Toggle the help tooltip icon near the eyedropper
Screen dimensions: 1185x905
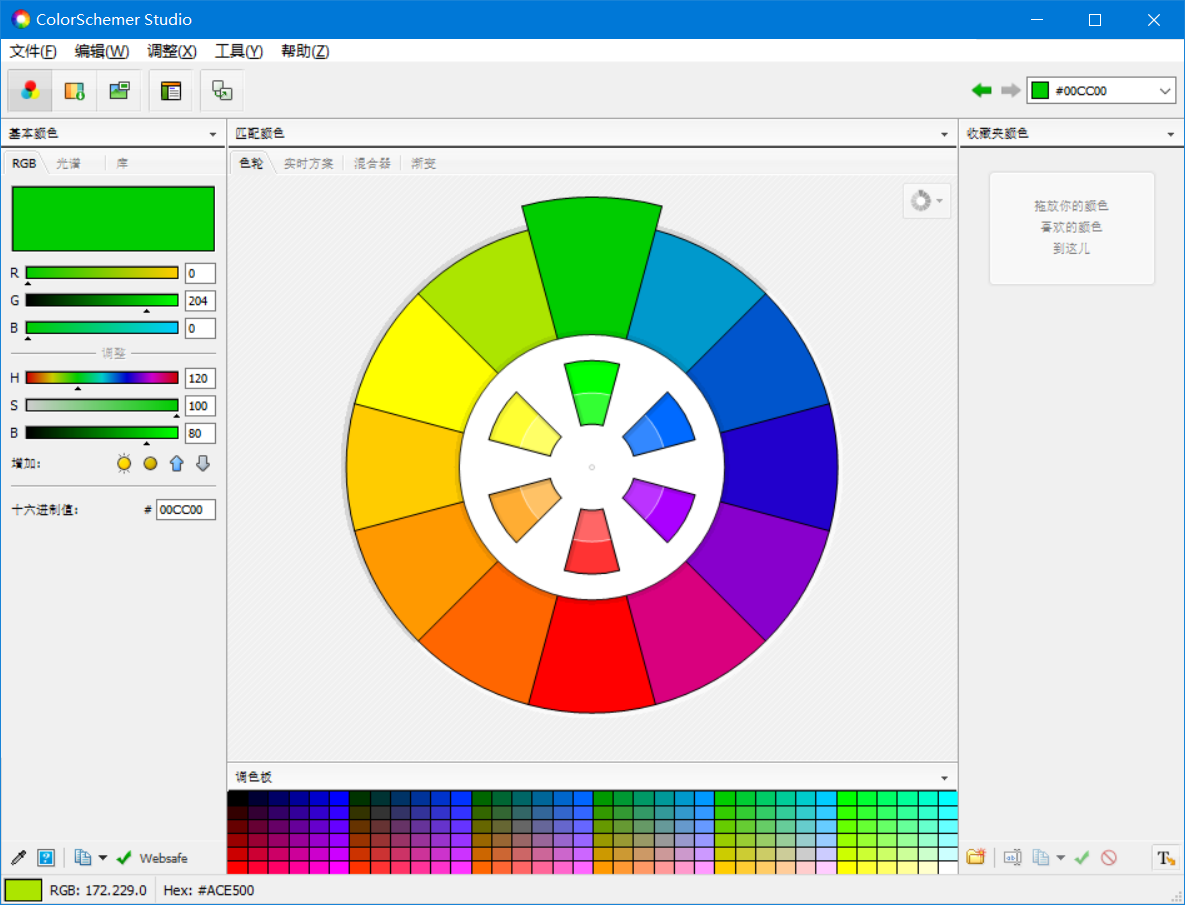[46, 857]
